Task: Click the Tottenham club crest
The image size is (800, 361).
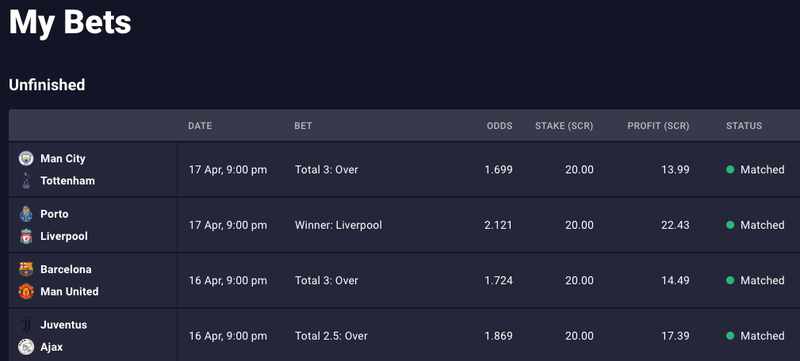Action: [x=26, y=180]
